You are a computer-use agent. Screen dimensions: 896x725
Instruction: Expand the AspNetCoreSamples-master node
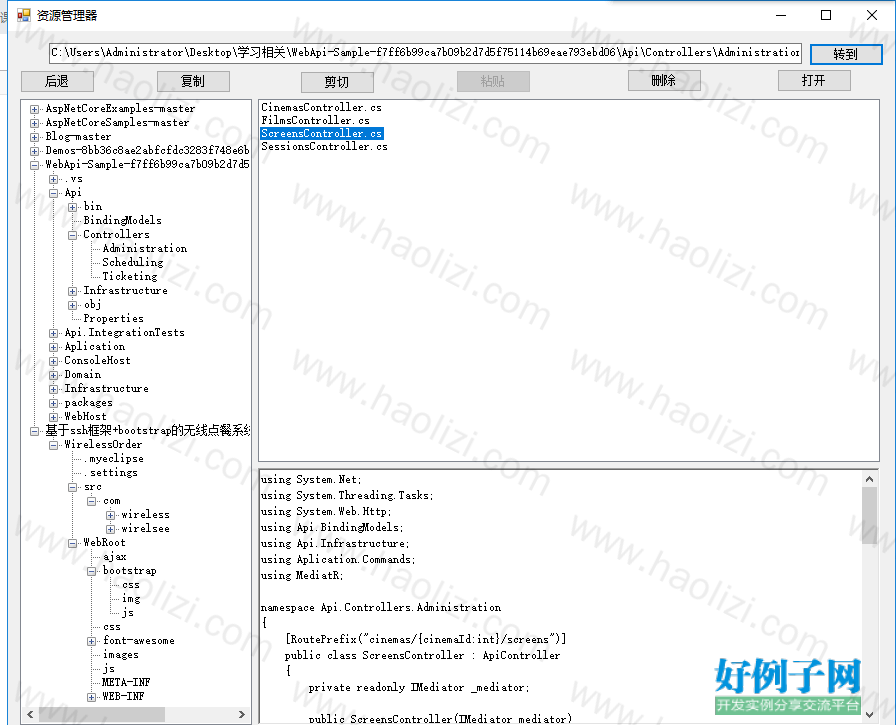coord(35,123)
